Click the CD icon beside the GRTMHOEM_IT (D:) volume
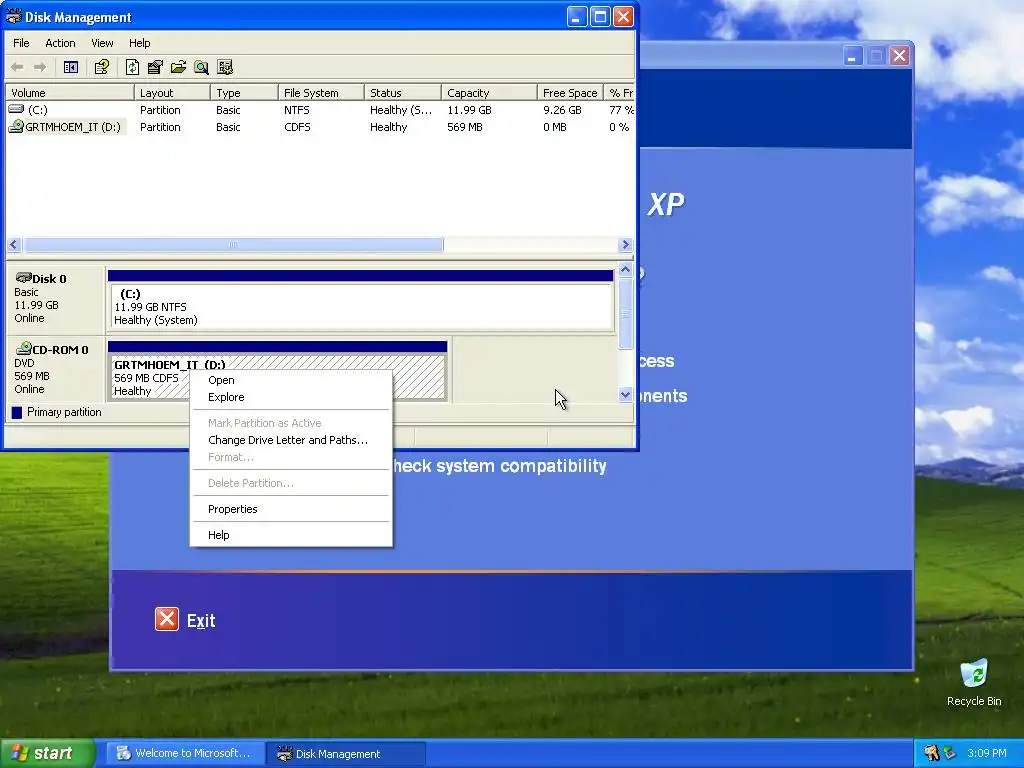 click(16, 126)
